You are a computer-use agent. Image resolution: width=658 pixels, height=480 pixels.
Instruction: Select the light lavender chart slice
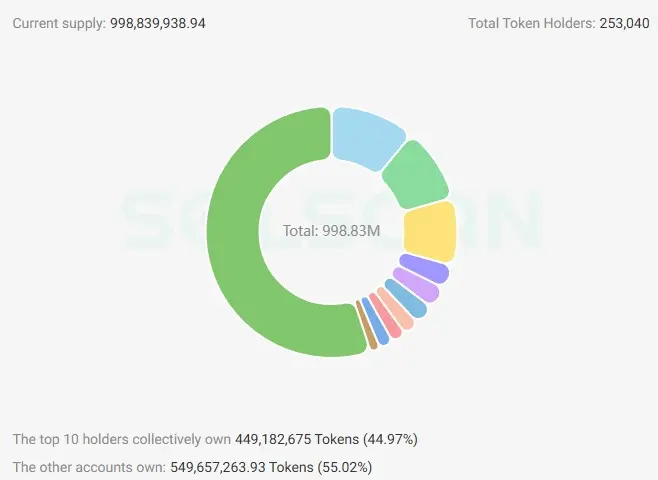tap(416, 287)
